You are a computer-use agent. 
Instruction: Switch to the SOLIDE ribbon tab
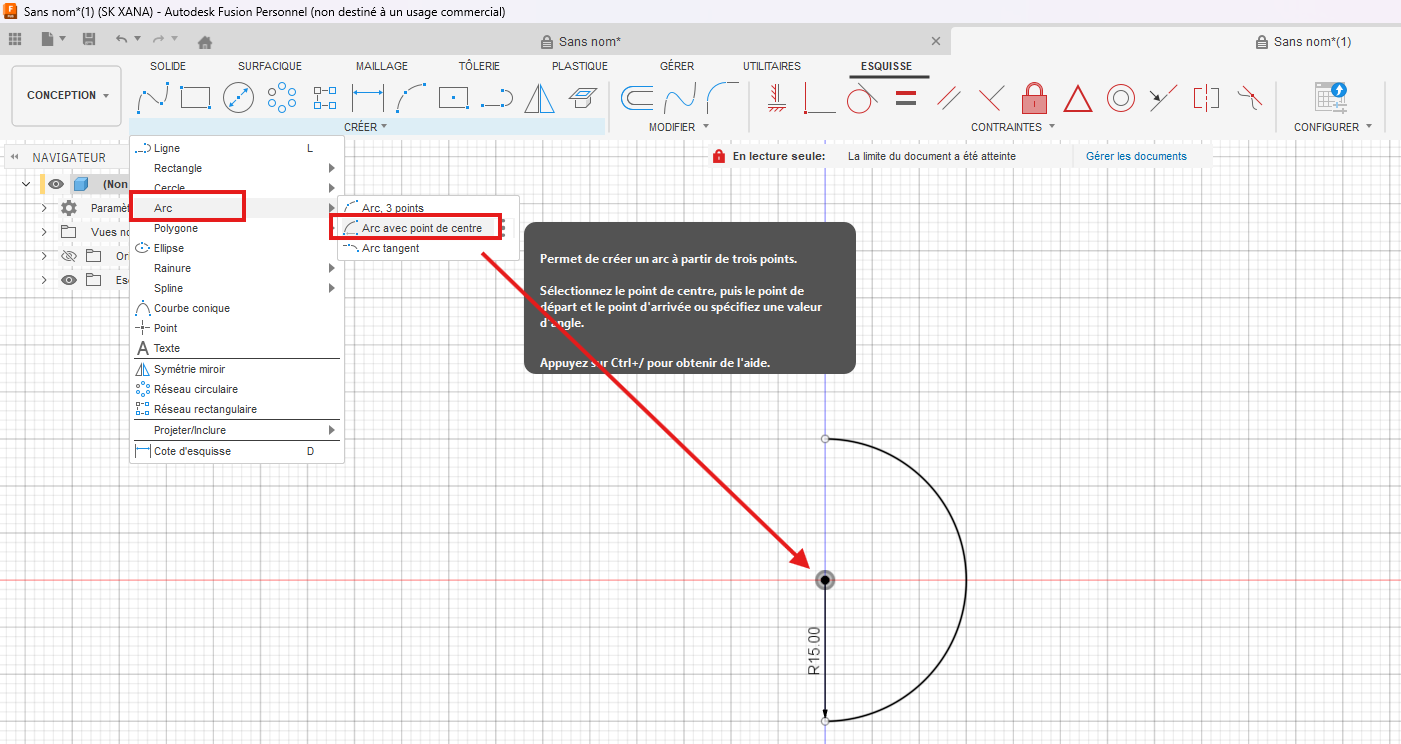pos(168,66)
